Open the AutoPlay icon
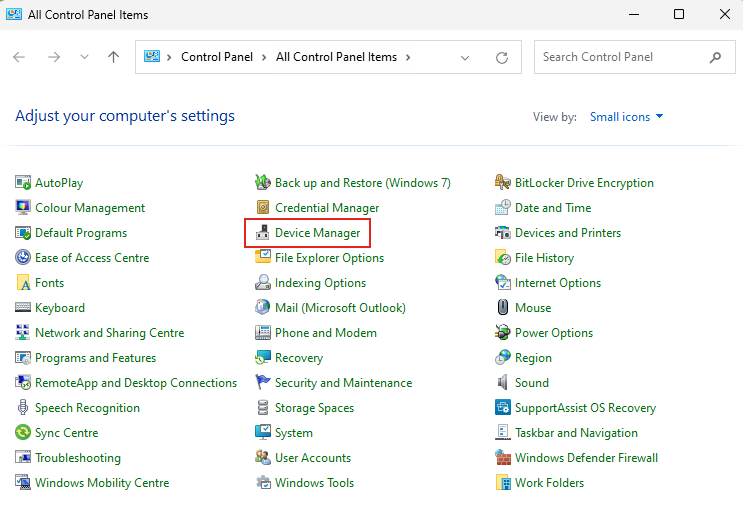 coord(23,183)
